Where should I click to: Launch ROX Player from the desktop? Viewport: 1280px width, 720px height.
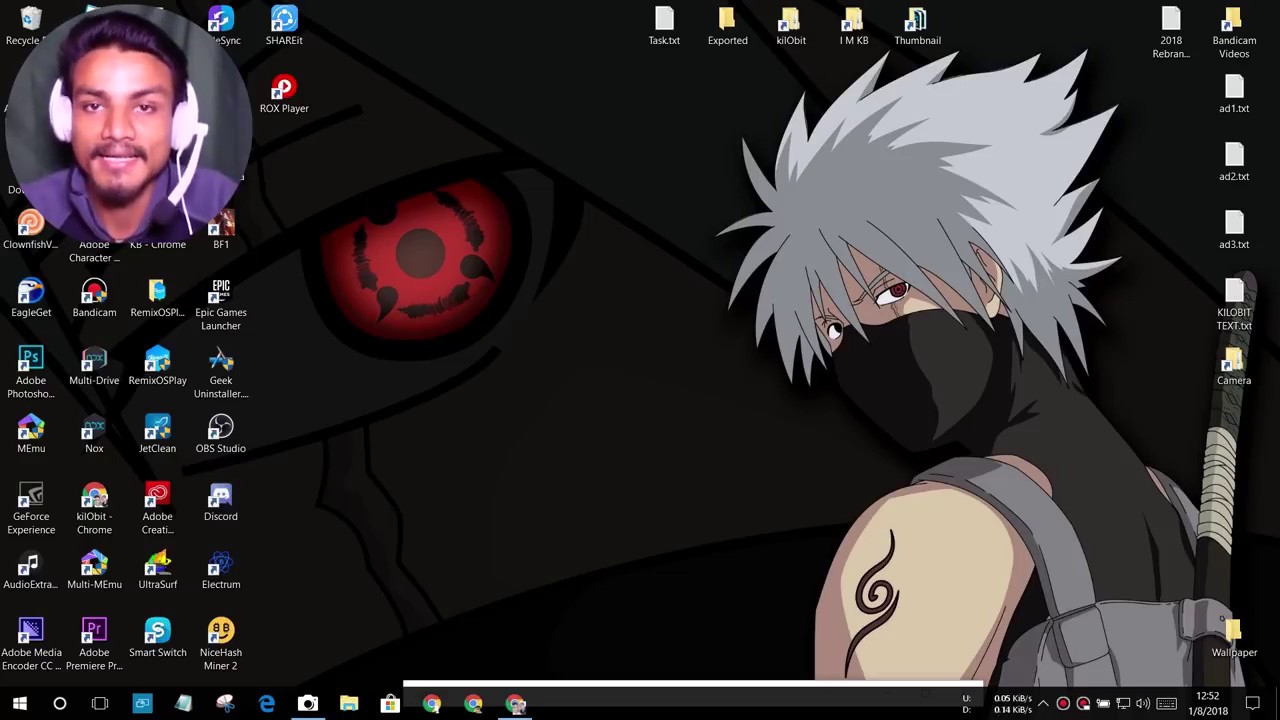284,94
